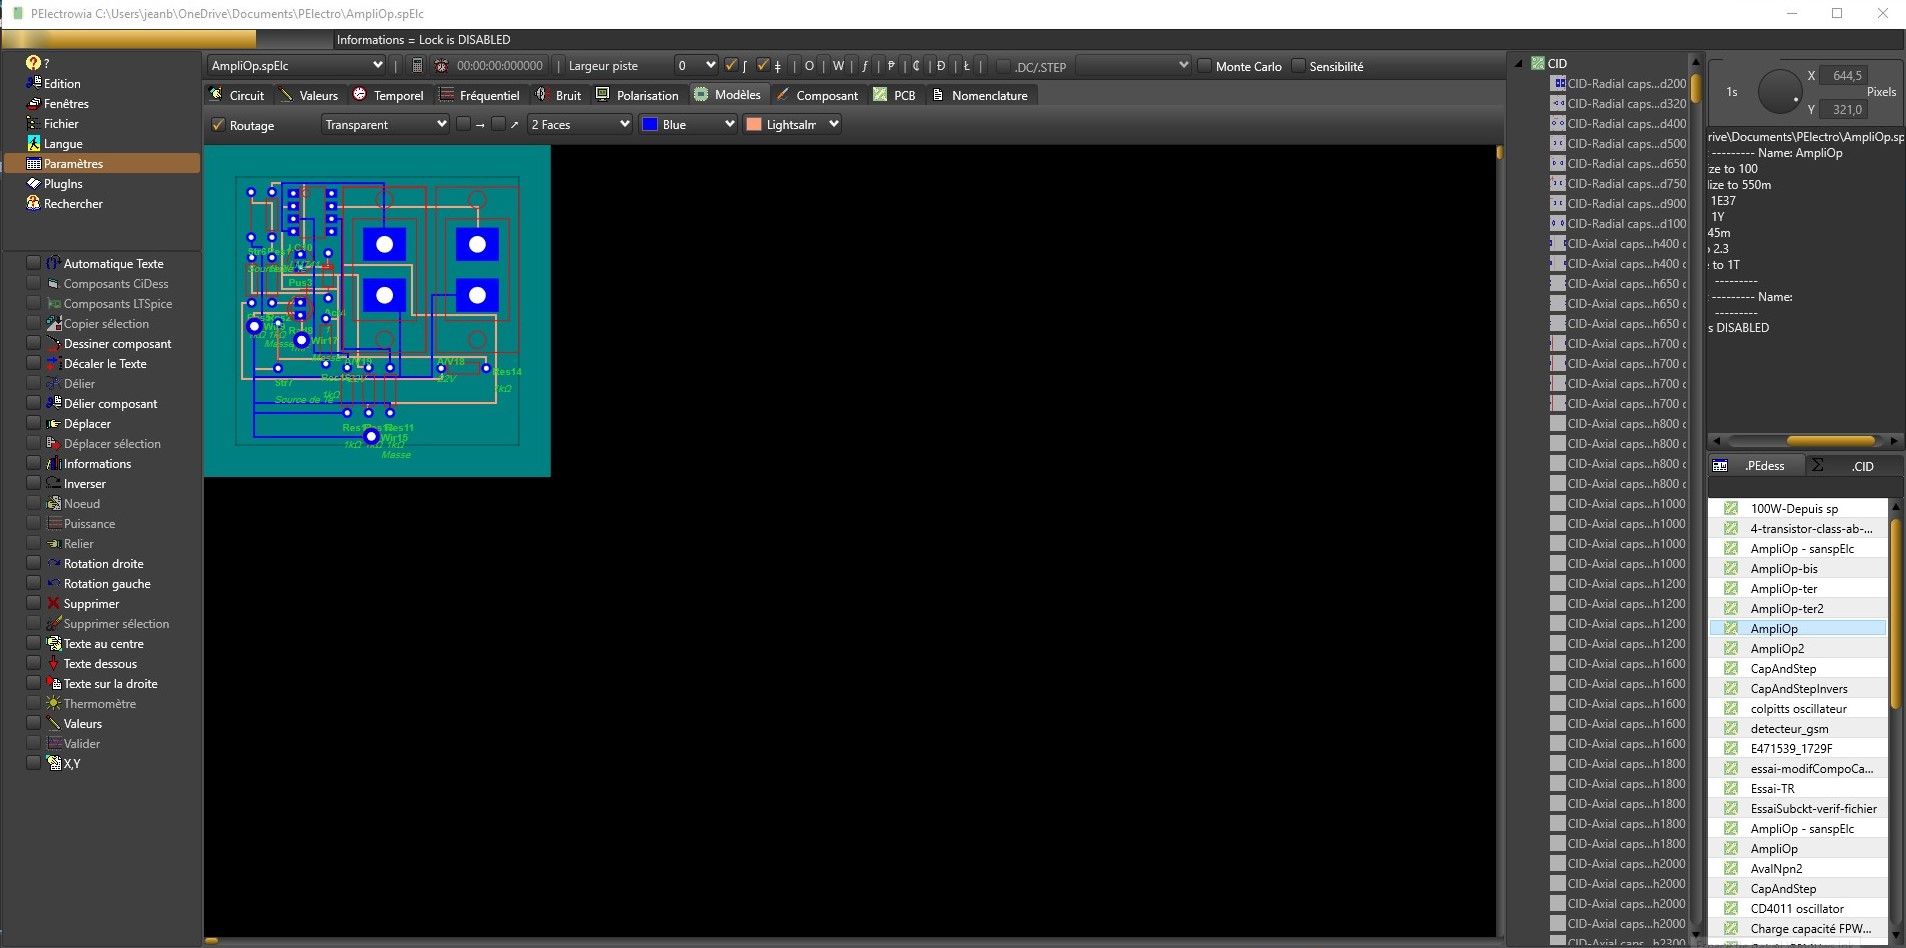Uncheck the Routage checkbox
This screenshot has width=1906, height=948.
coord(218,125)
